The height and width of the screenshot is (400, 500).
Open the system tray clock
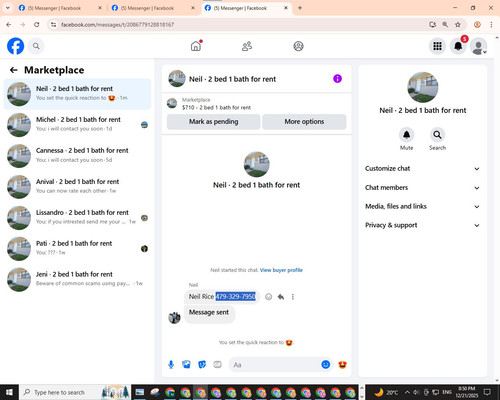466,392
